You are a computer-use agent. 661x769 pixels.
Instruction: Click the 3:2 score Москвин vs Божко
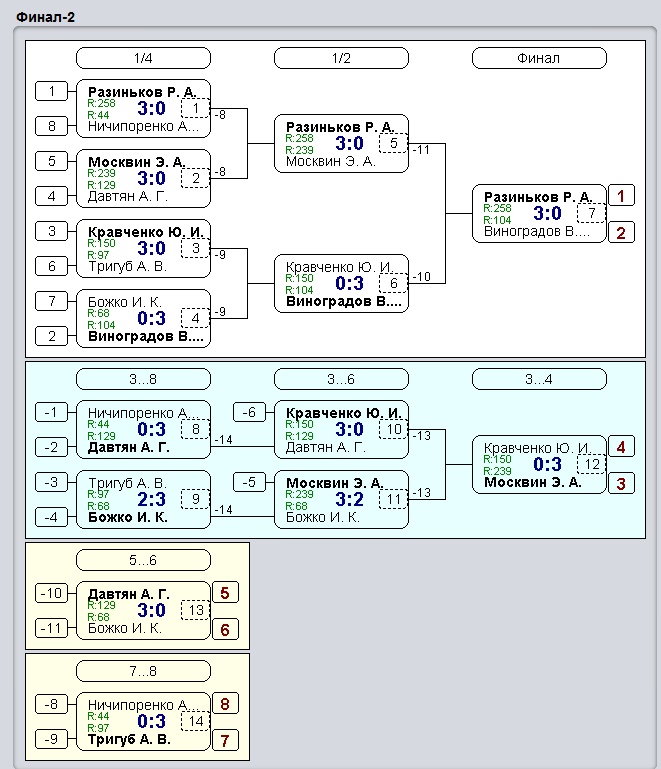(x=350, y=499)
